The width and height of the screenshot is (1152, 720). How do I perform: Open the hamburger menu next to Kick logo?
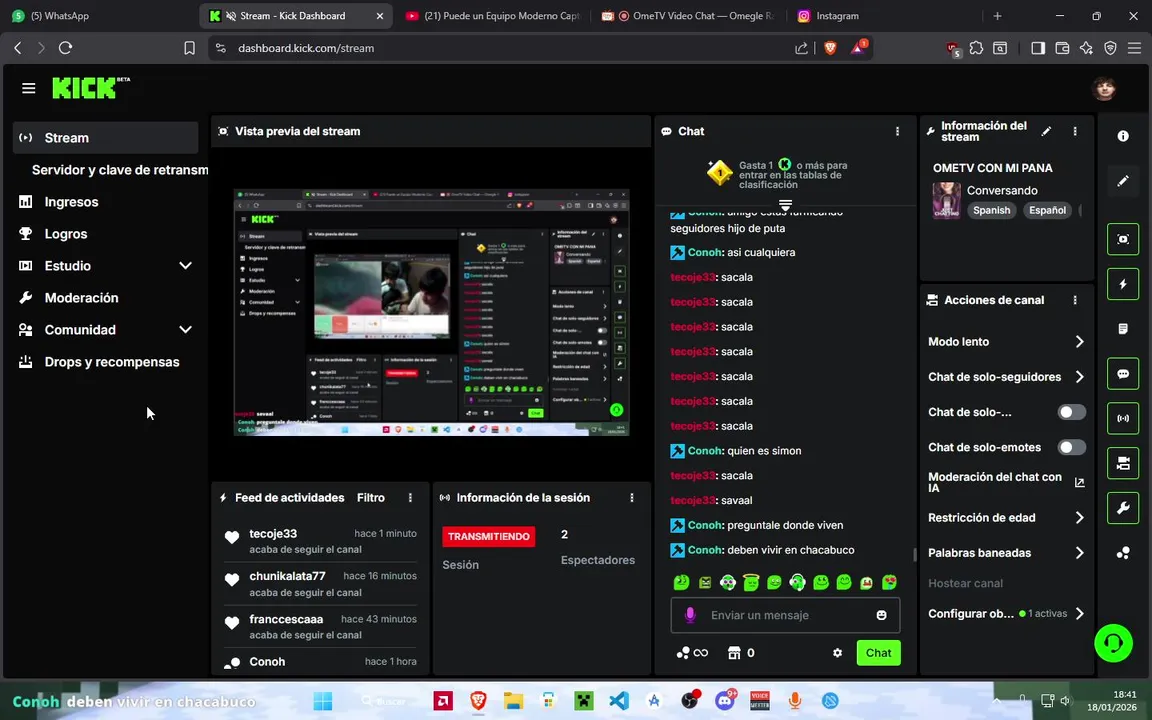[x=29, y=89]
